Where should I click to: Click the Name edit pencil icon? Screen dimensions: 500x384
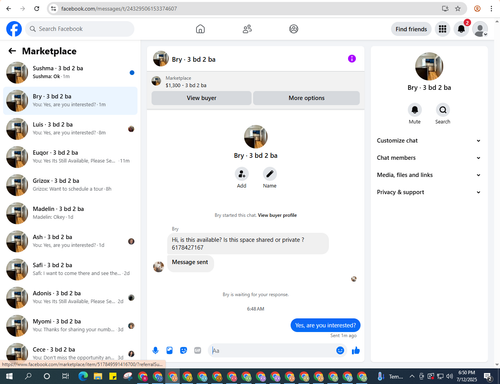tap(270, 174)
